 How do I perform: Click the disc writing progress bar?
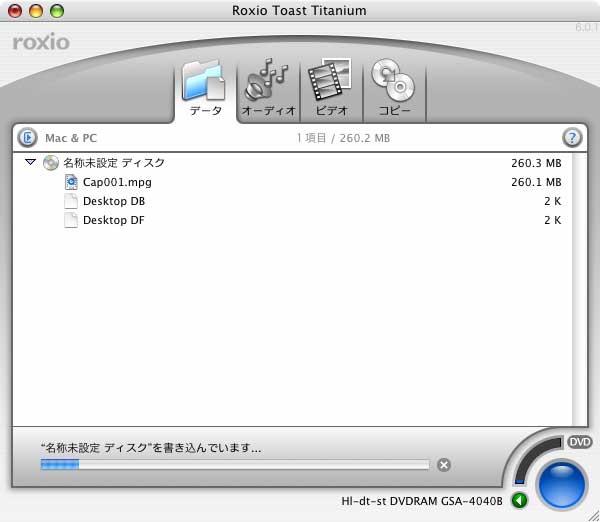(x=234, y=464)
